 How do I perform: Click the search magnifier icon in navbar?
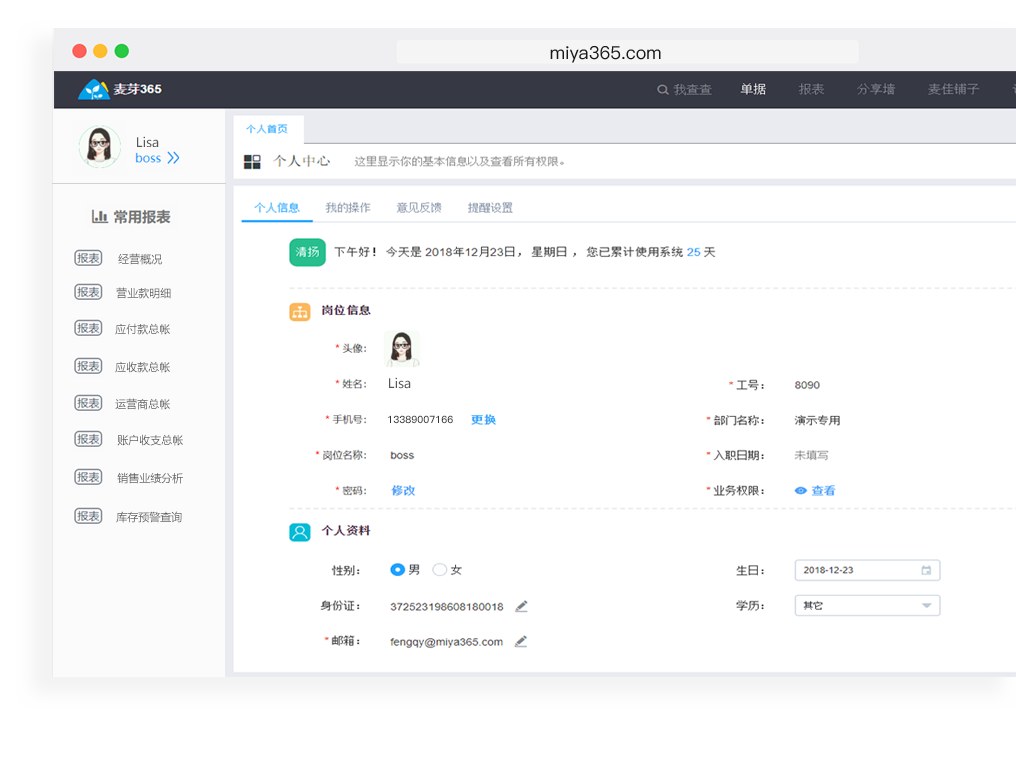click(x=662, y=89)
